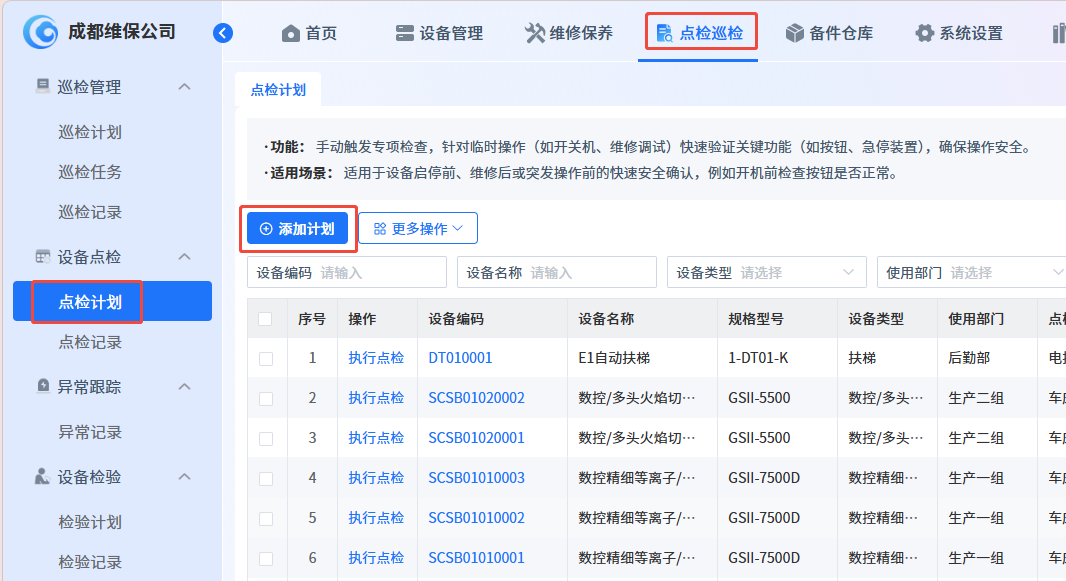Click the 设备管理 server icon

click(x=405, y=33)
